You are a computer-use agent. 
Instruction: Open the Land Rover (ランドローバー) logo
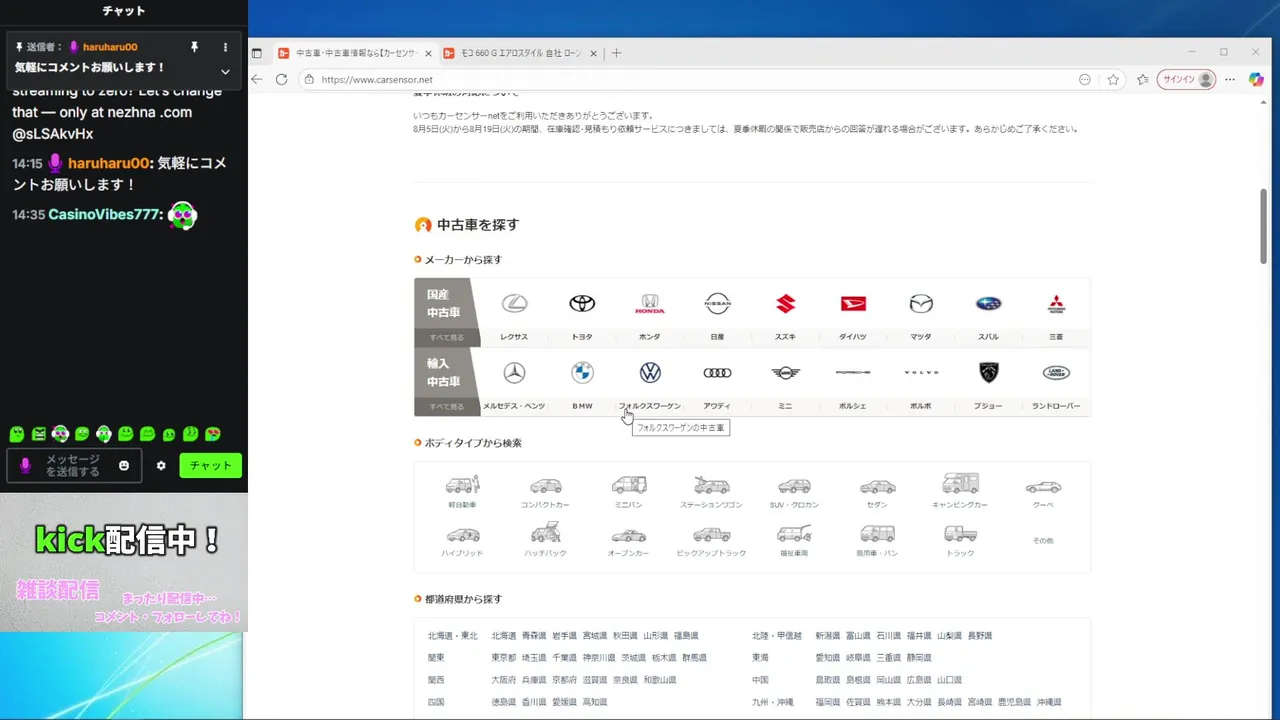[x=1056, y=373]
